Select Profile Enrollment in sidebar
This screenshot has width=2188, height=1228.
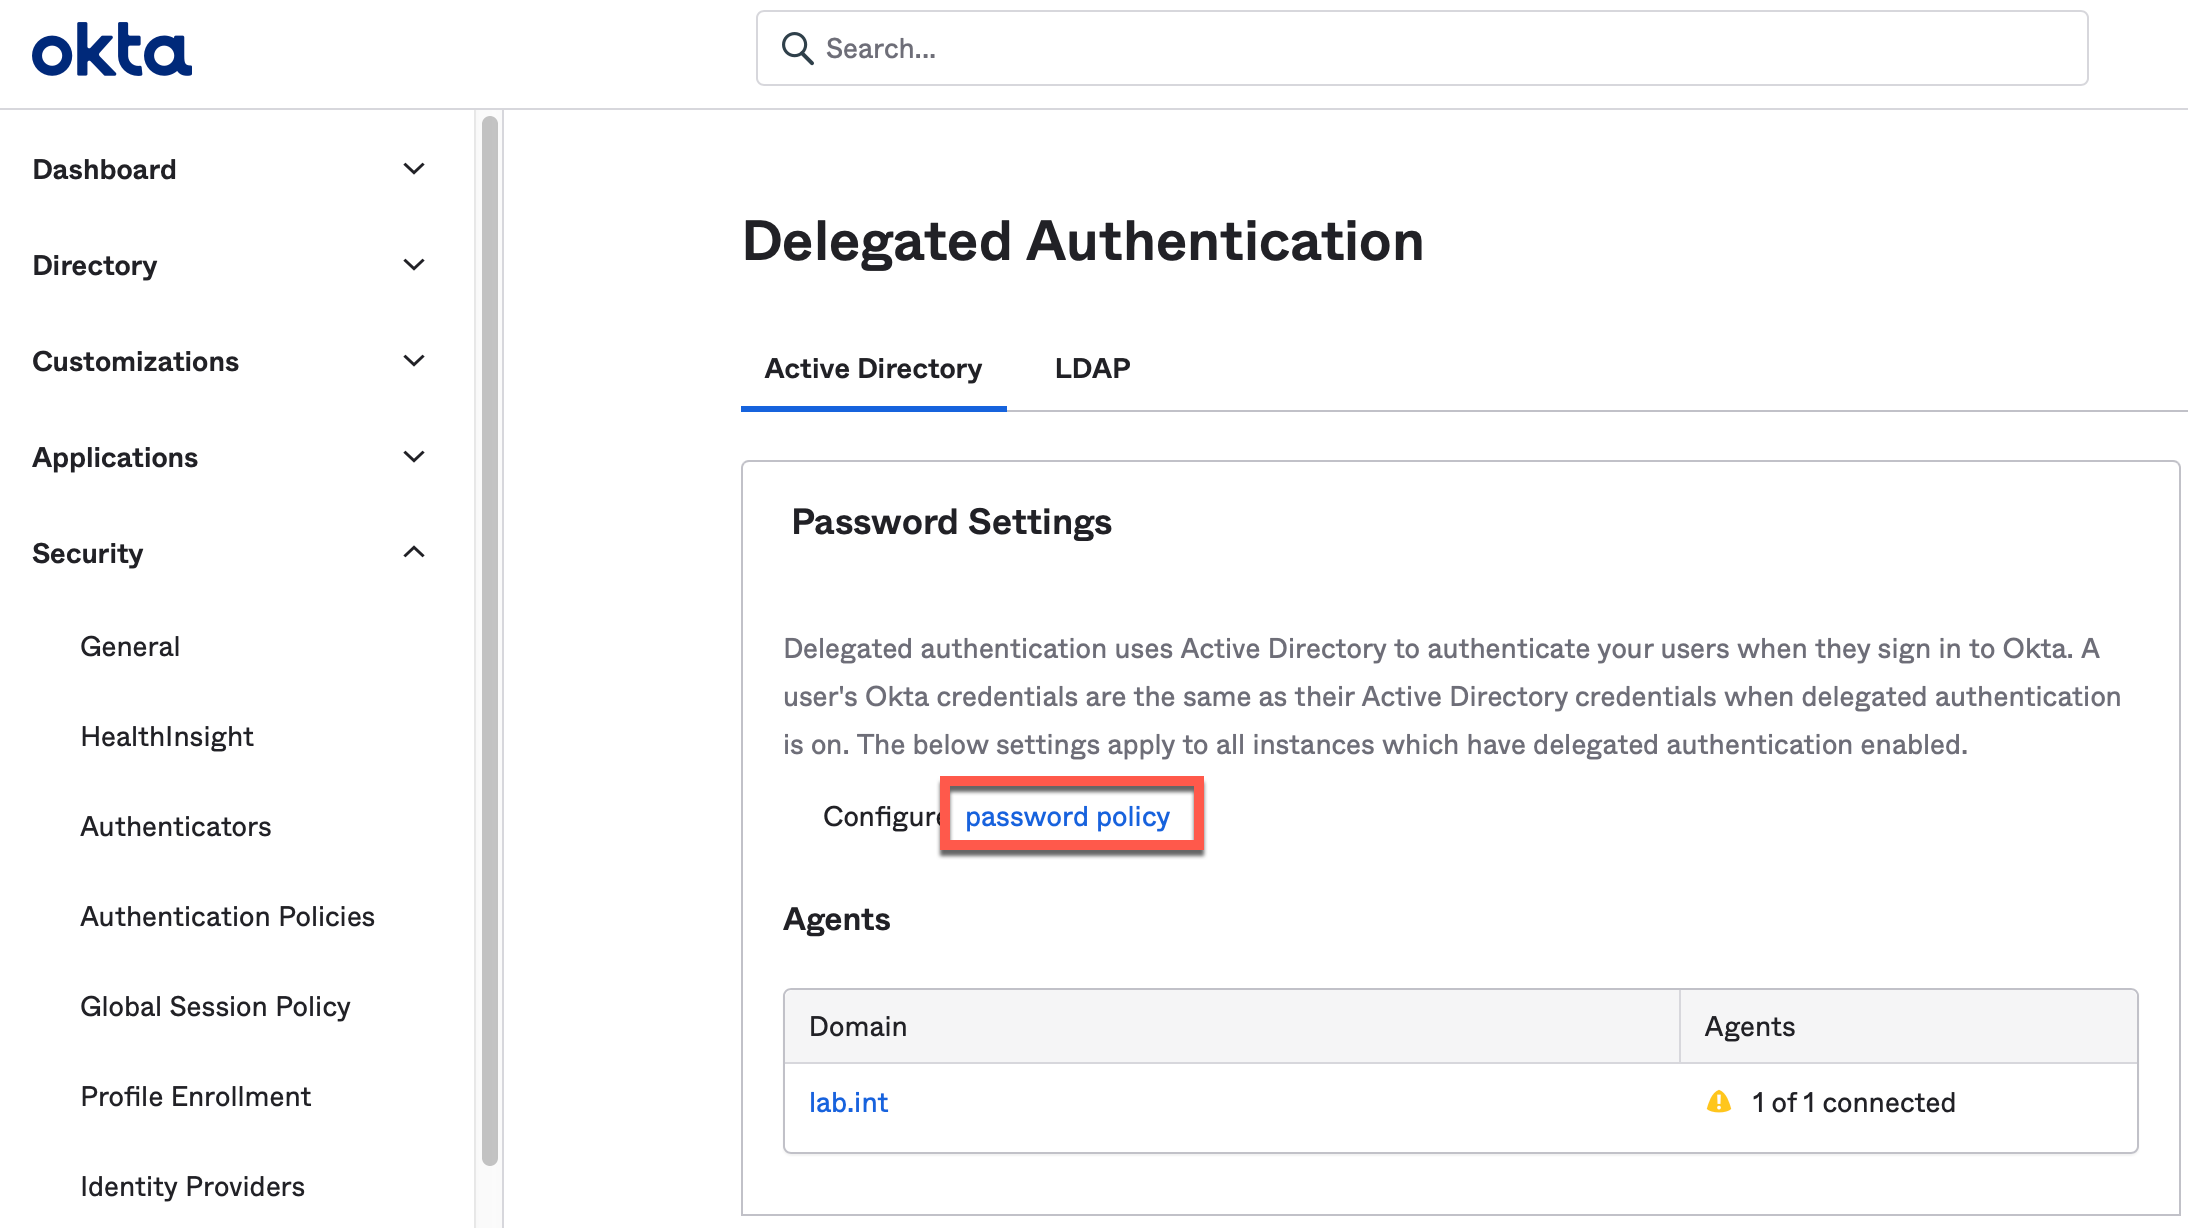click(x=196, y=1096)
